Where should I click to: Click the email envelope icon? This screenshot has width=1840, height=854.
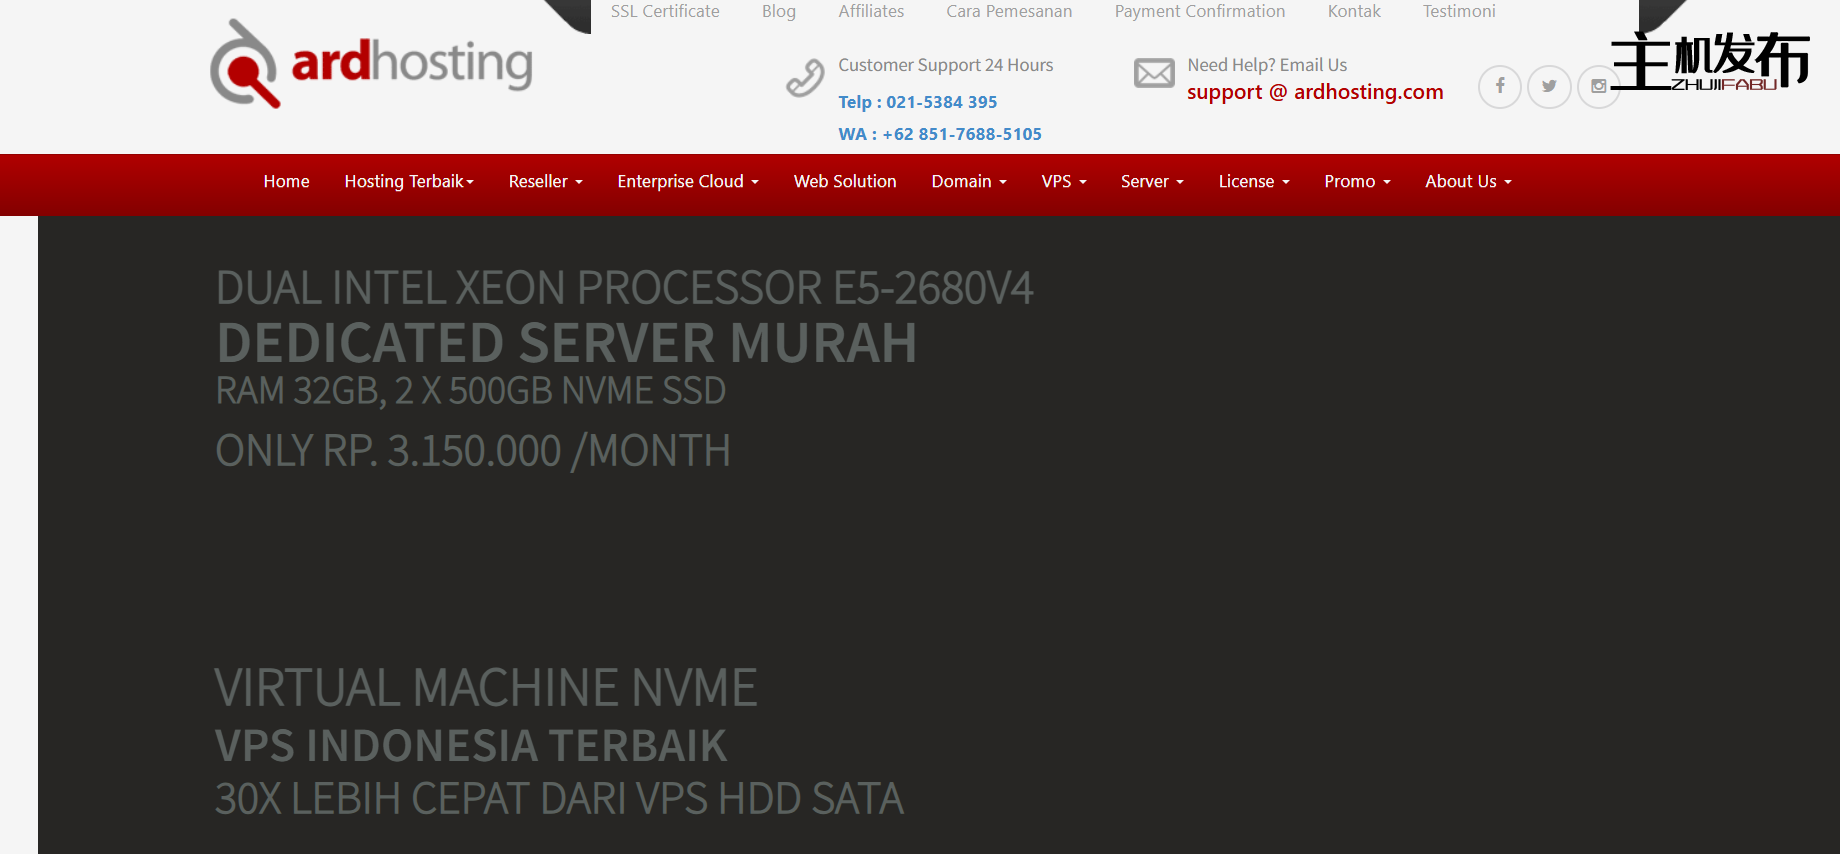pyautogui.click(x=1154, y=73)
